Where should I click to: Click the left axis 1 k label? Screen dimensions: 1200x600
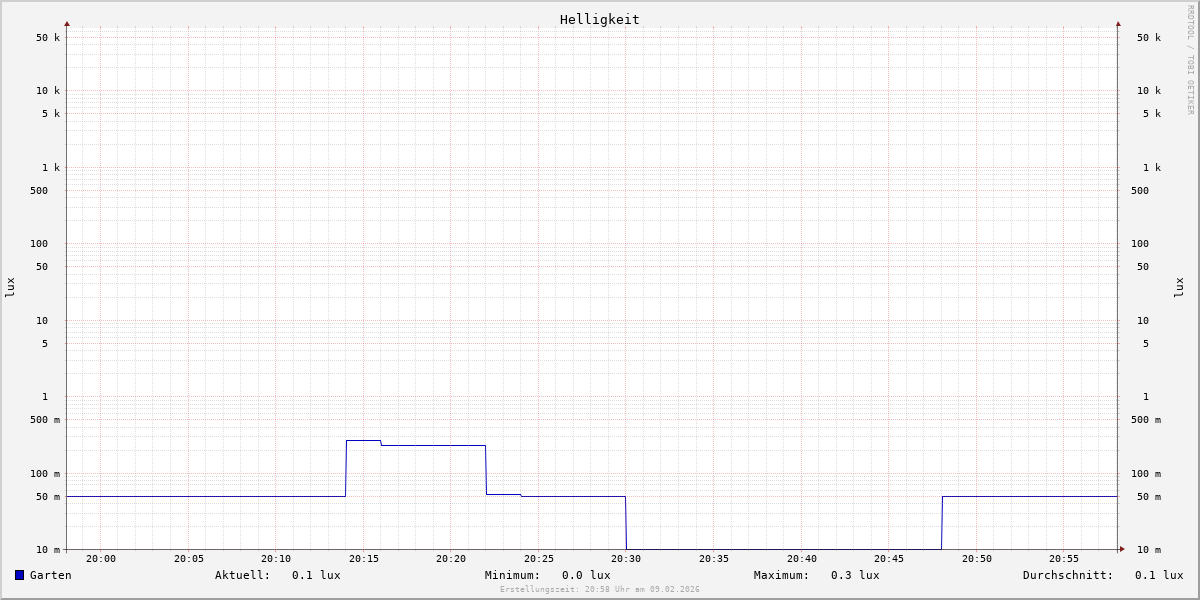coord(51,168)
